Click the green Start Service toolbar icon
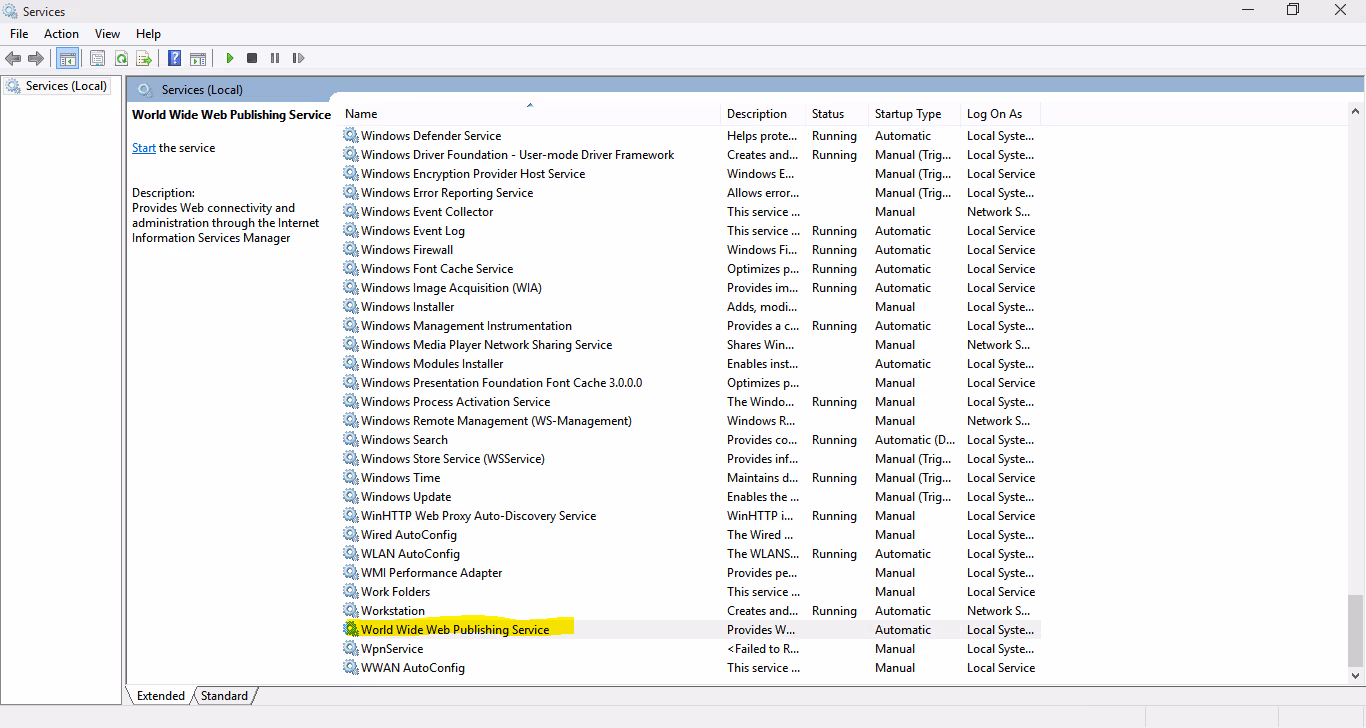The image size is (1366, 728). [x=230, y=57]
